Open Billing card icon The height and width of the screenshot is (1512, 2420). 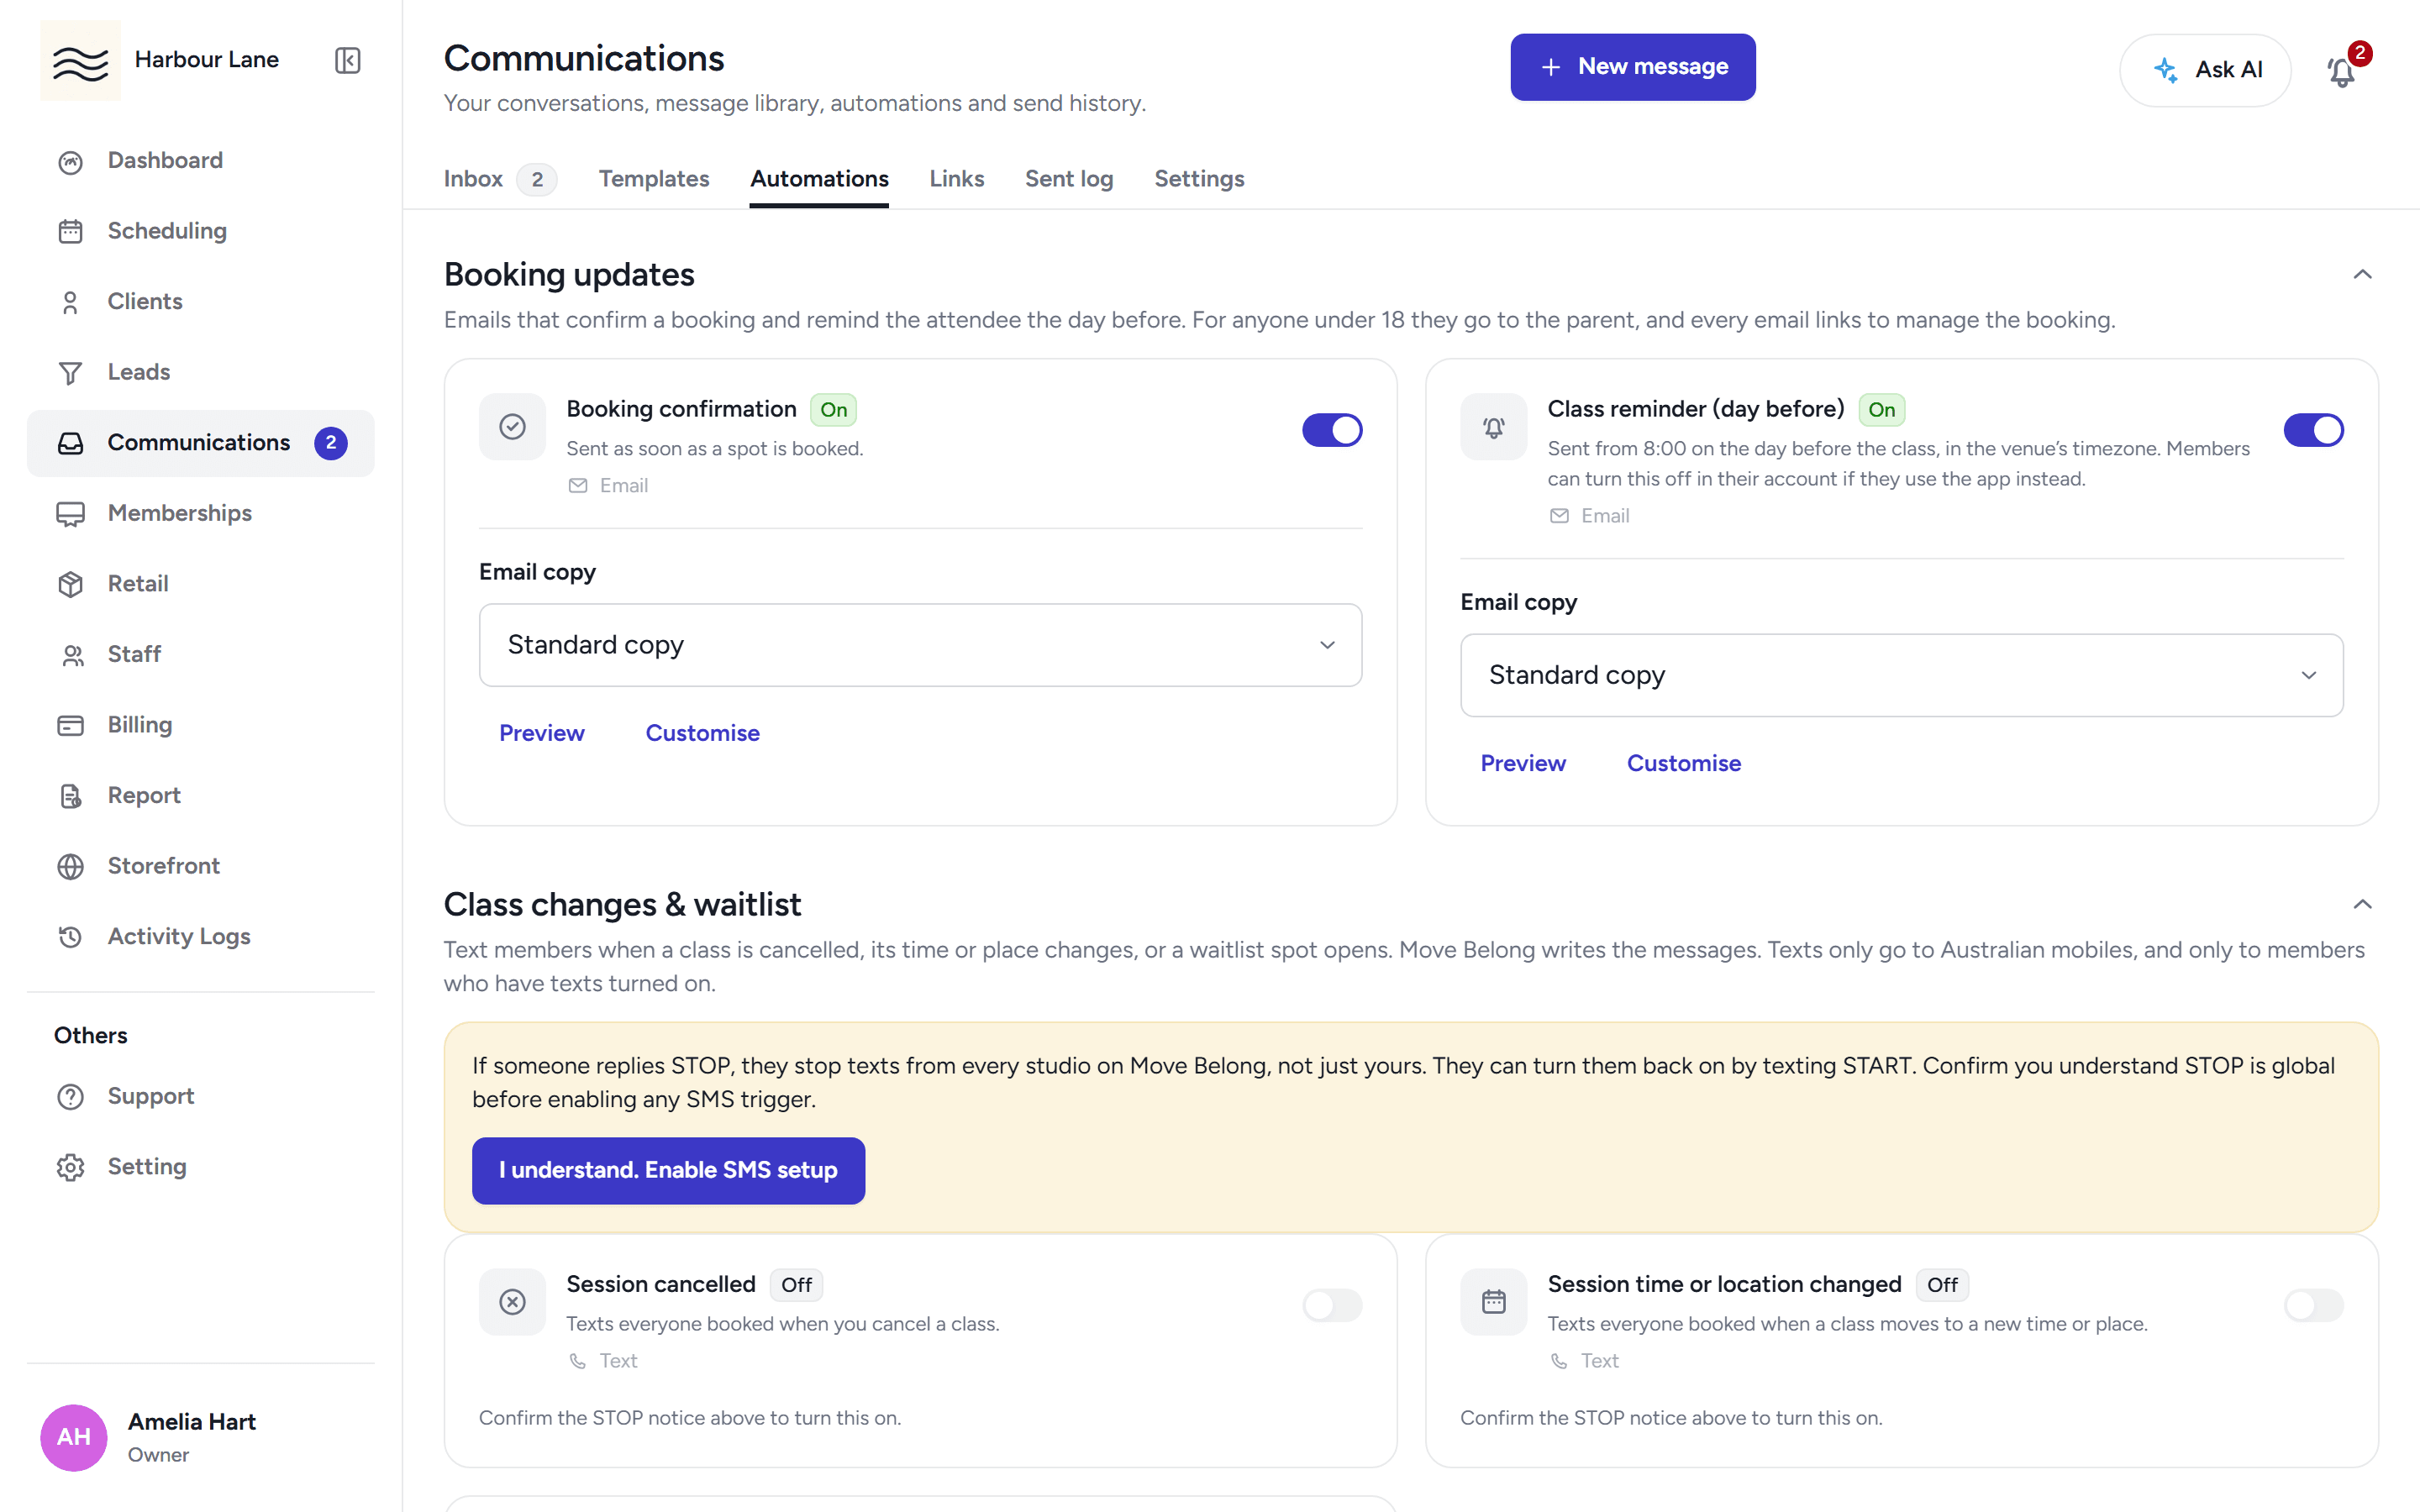70,725
